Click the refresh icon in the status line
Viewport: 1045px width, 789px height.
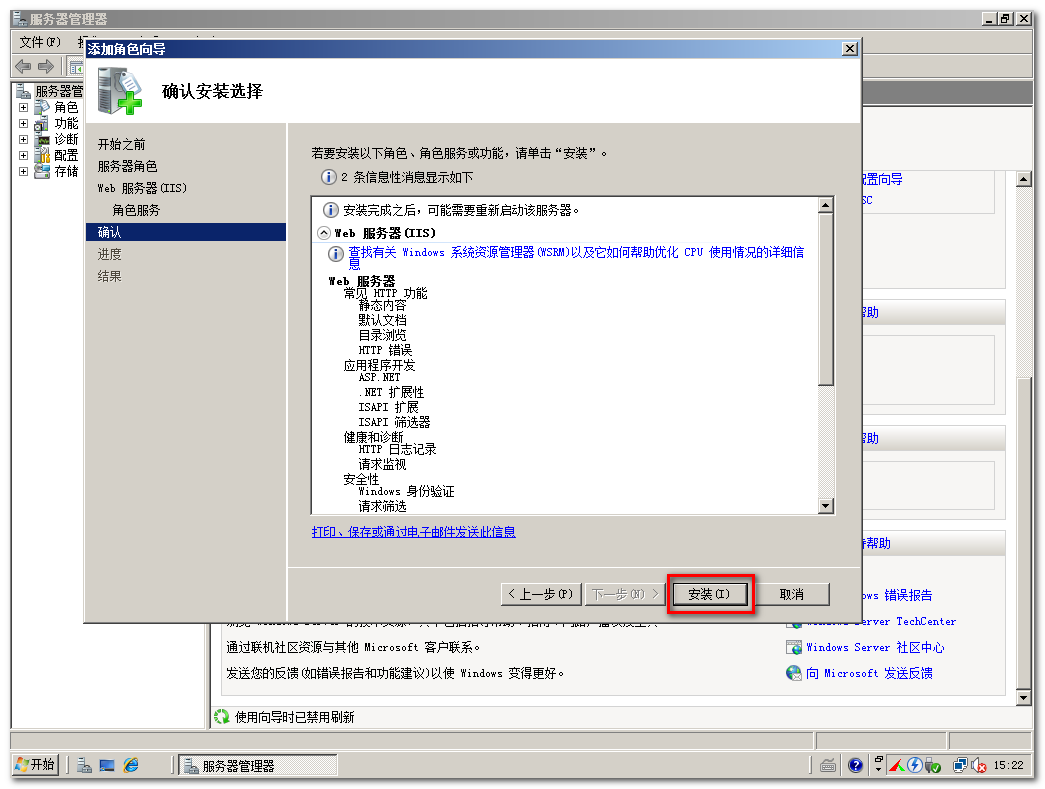[x=221, y=717]
